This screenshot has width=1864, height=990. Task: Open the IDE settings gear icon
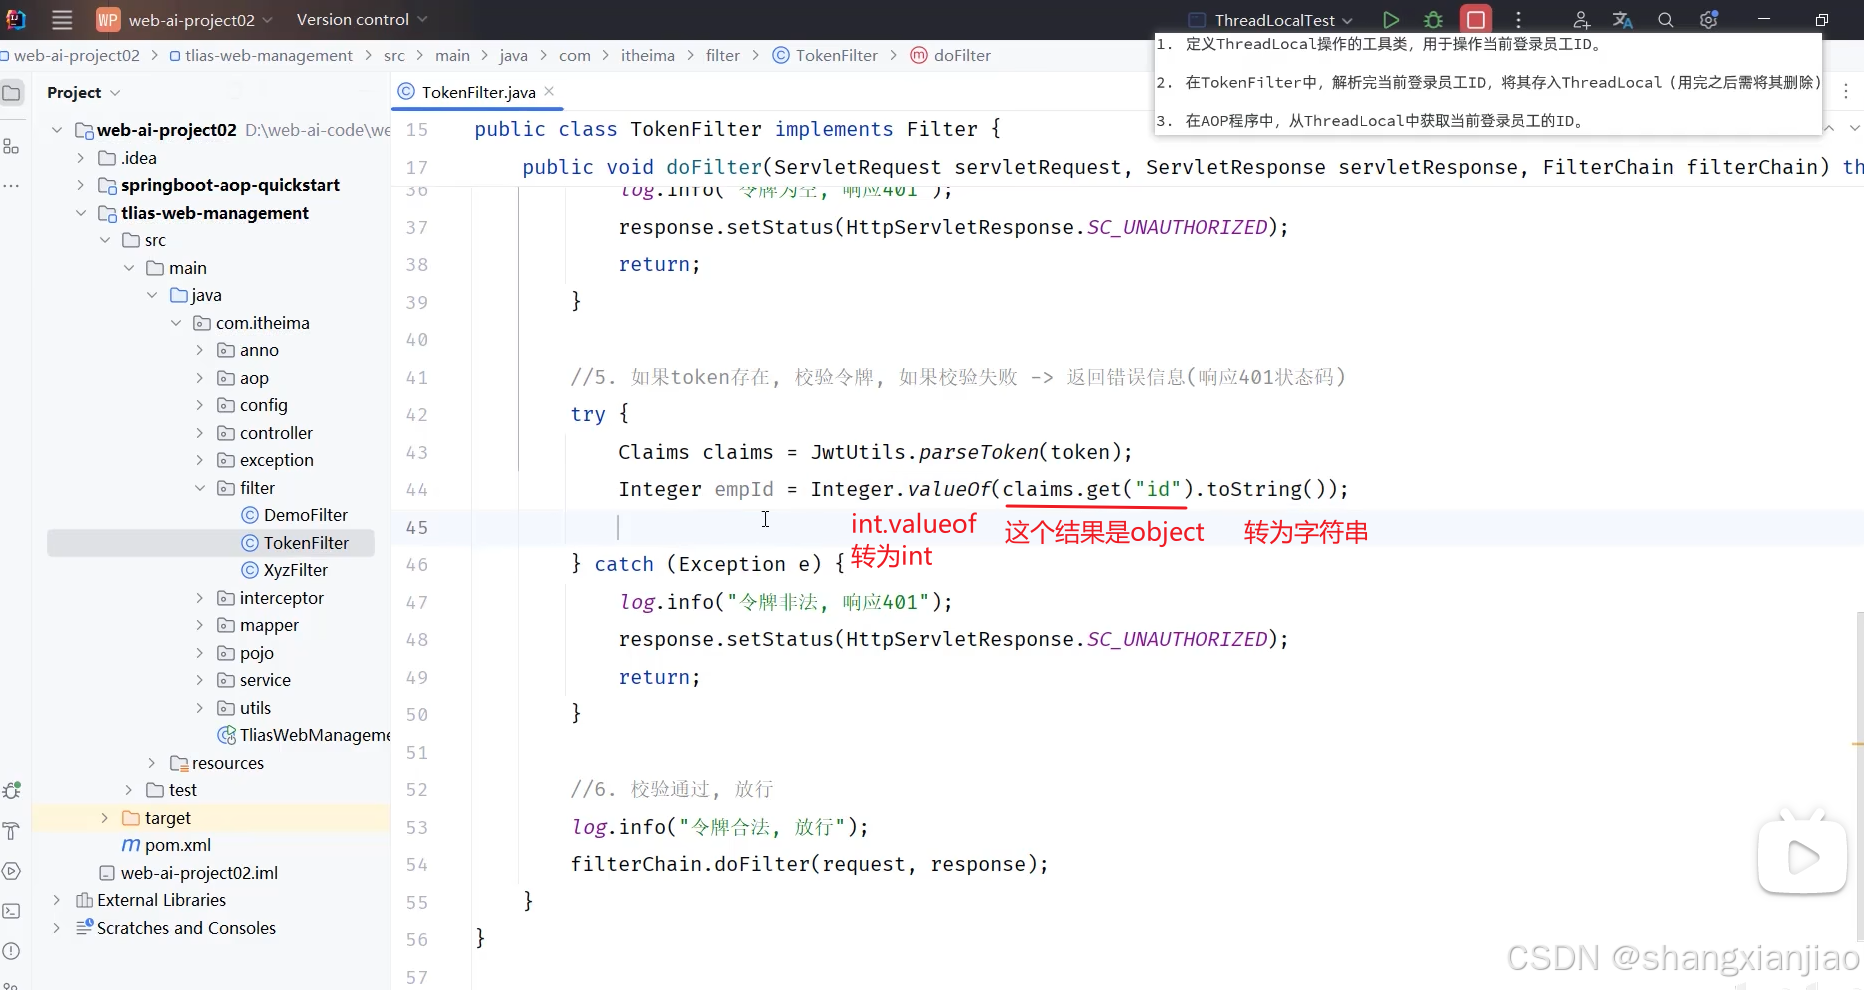pyautogui.click(x=1708, y=19)
